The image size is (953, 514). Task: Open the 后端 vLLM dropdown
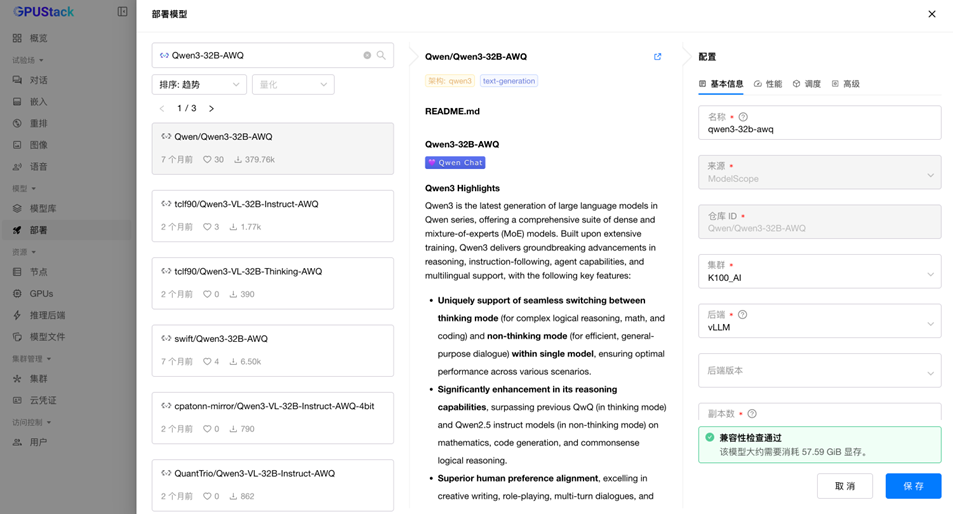point(820,321)
